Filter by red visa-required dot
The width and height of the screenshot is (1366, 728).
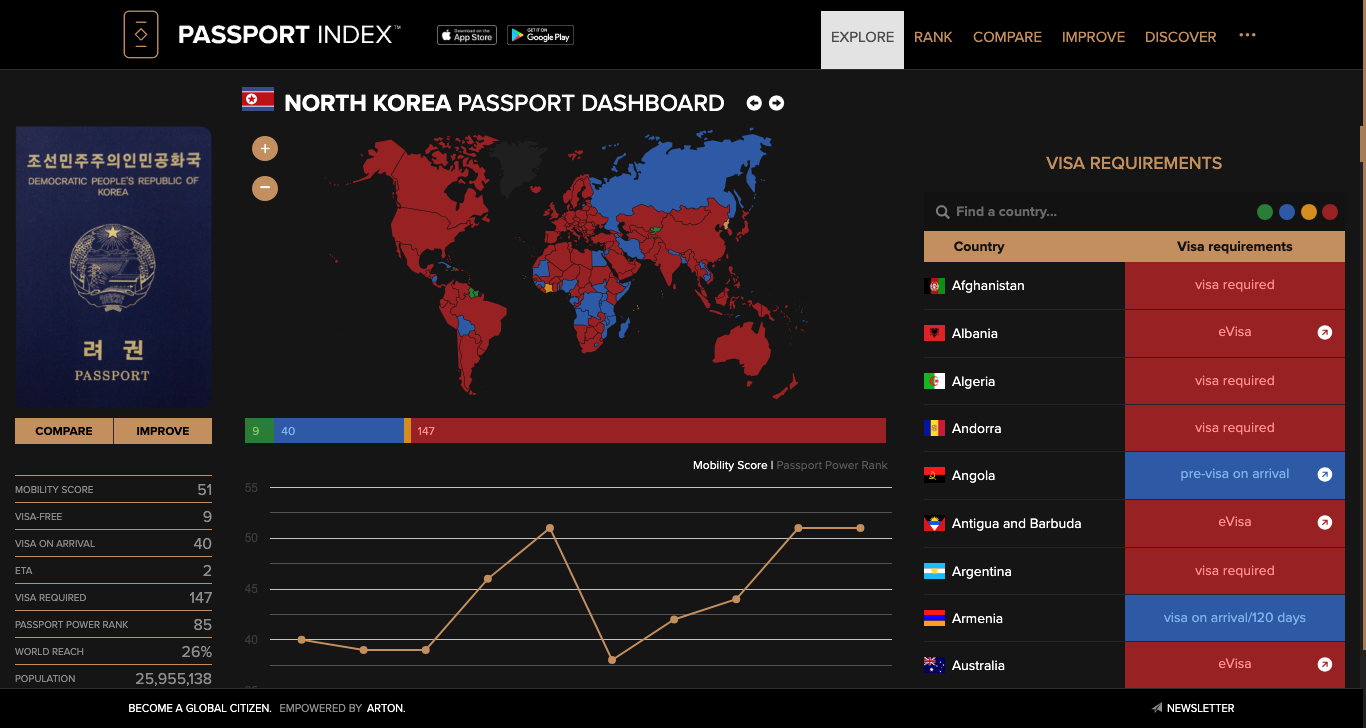1330,212
